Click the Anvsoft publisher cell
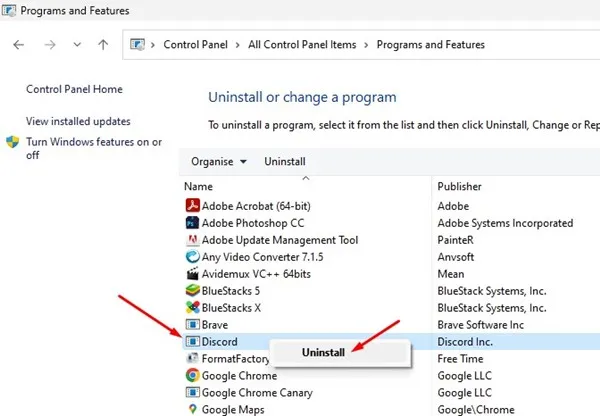 click(456, 257)
